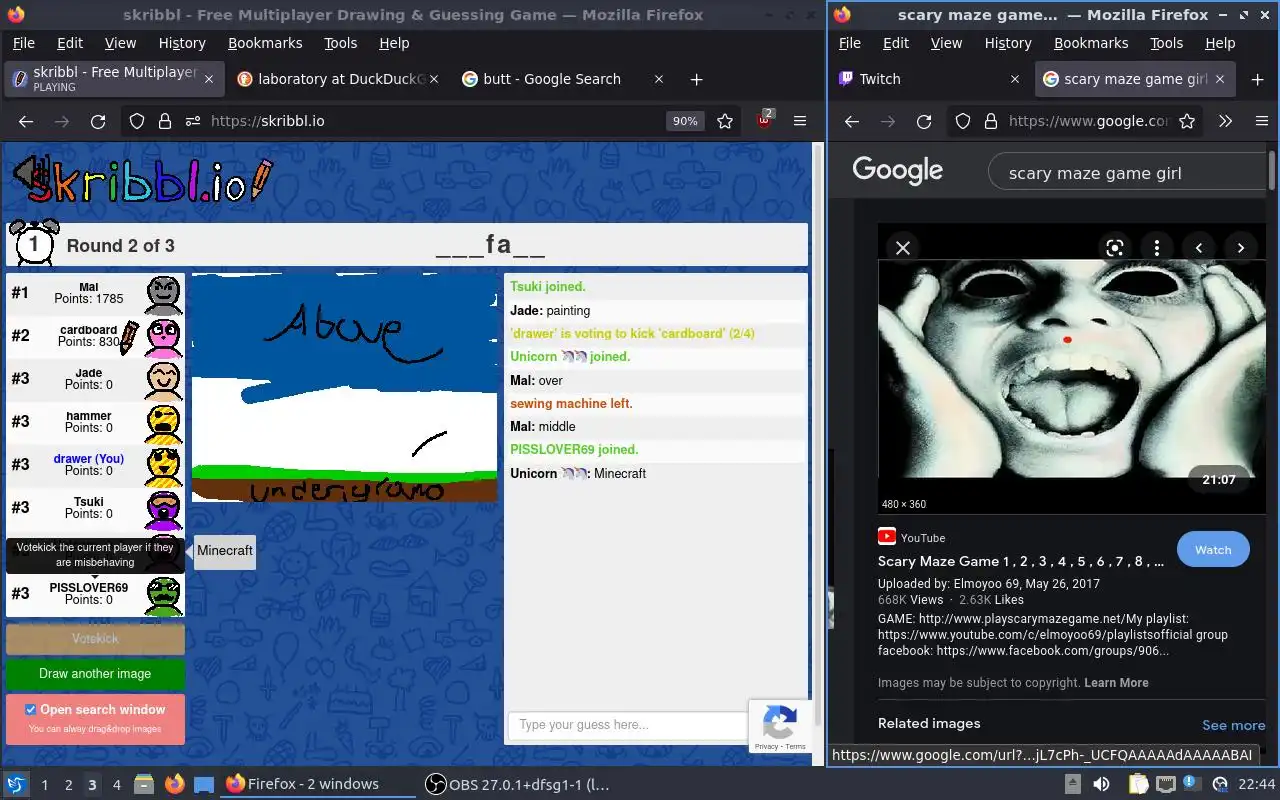This screenshot has height=800, width=1280.
Task: Go back in skribbl Firefox window
Action: tap(26, 121)
